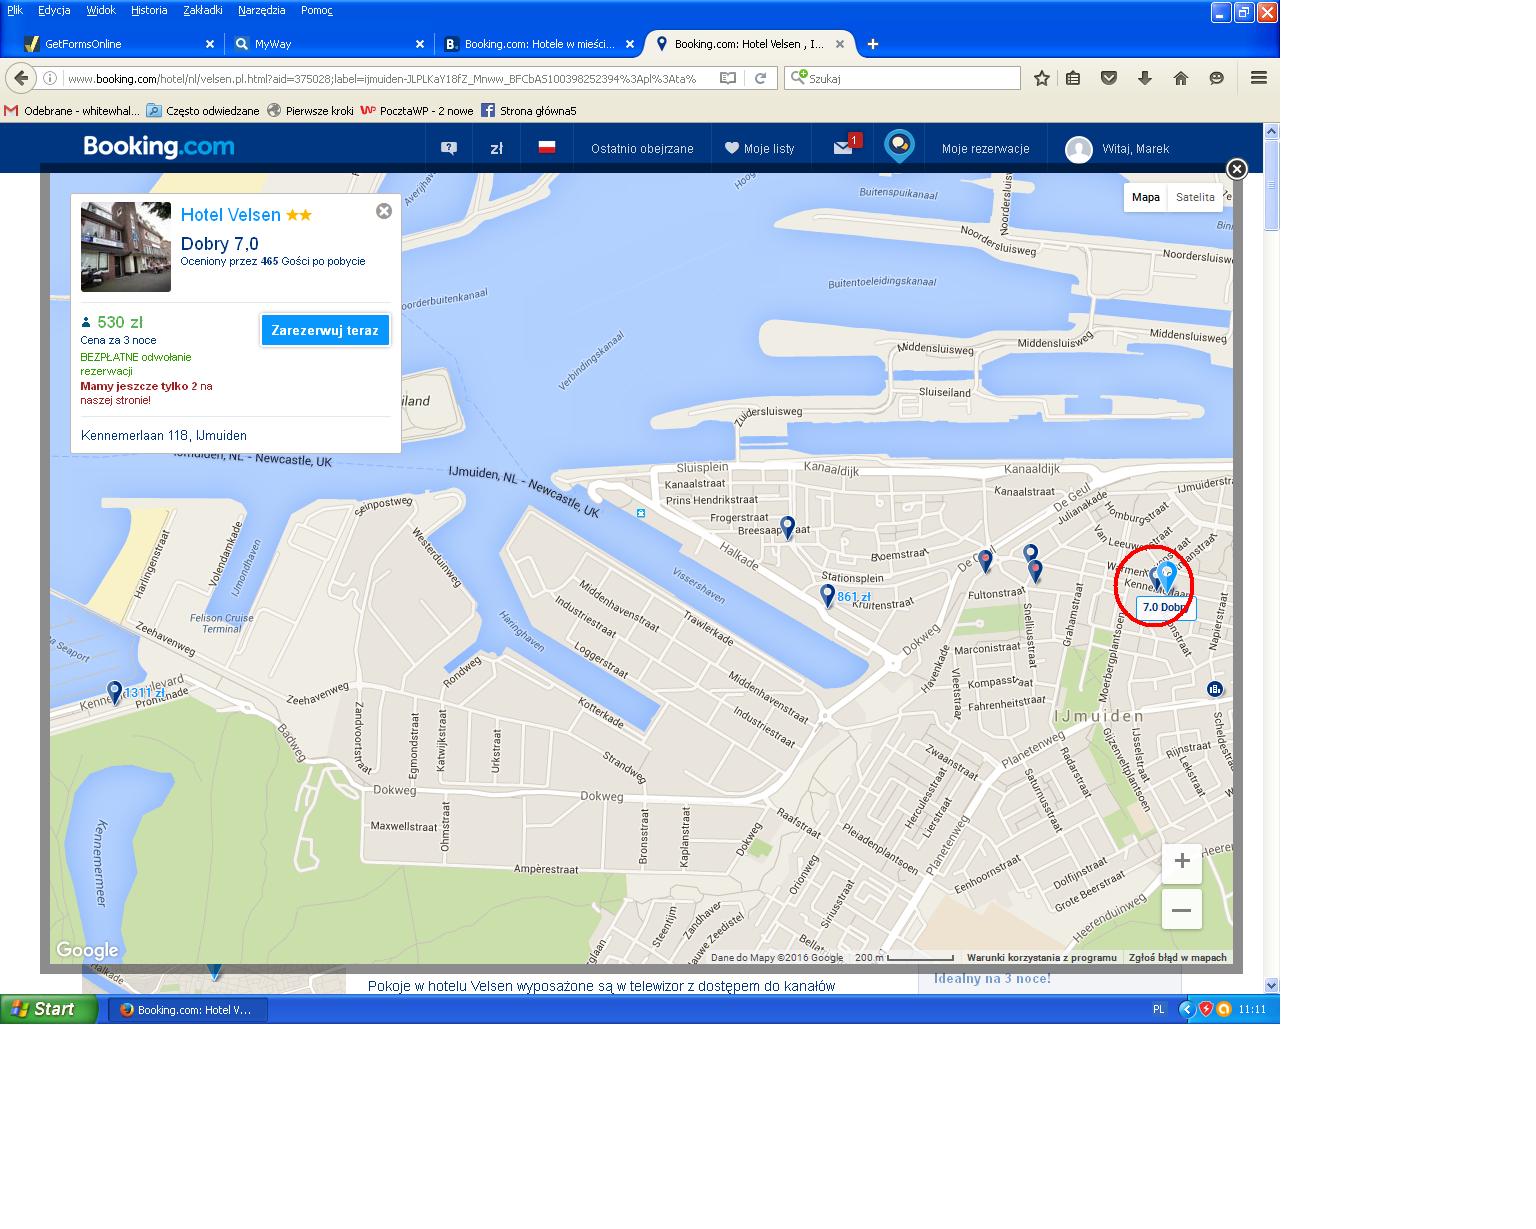This screenshot has height=1229, width=1536.
Task: Click the Firefox back arrow button
Action: 21,78
